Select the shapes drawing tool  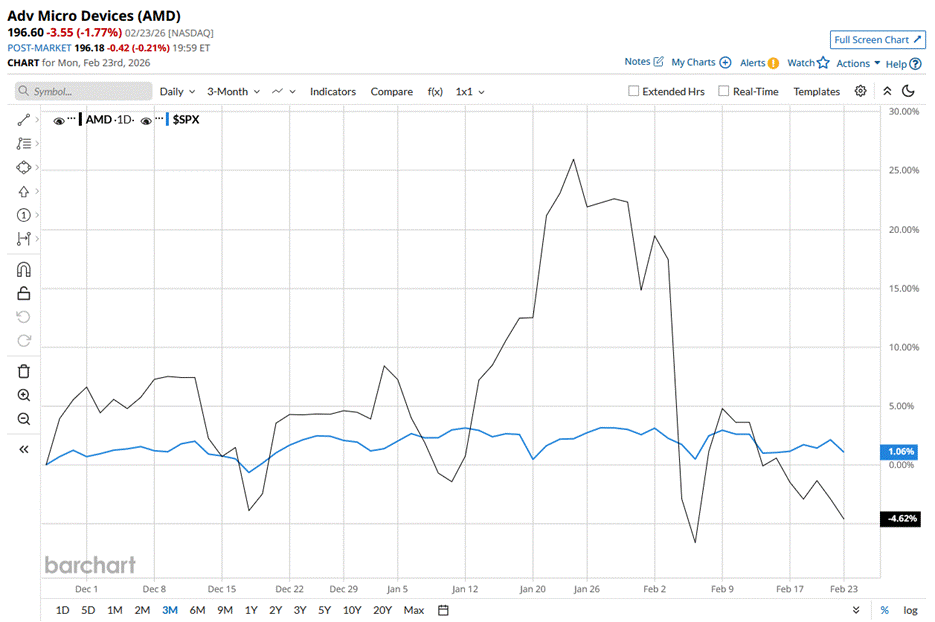click(x=24, y=168)
